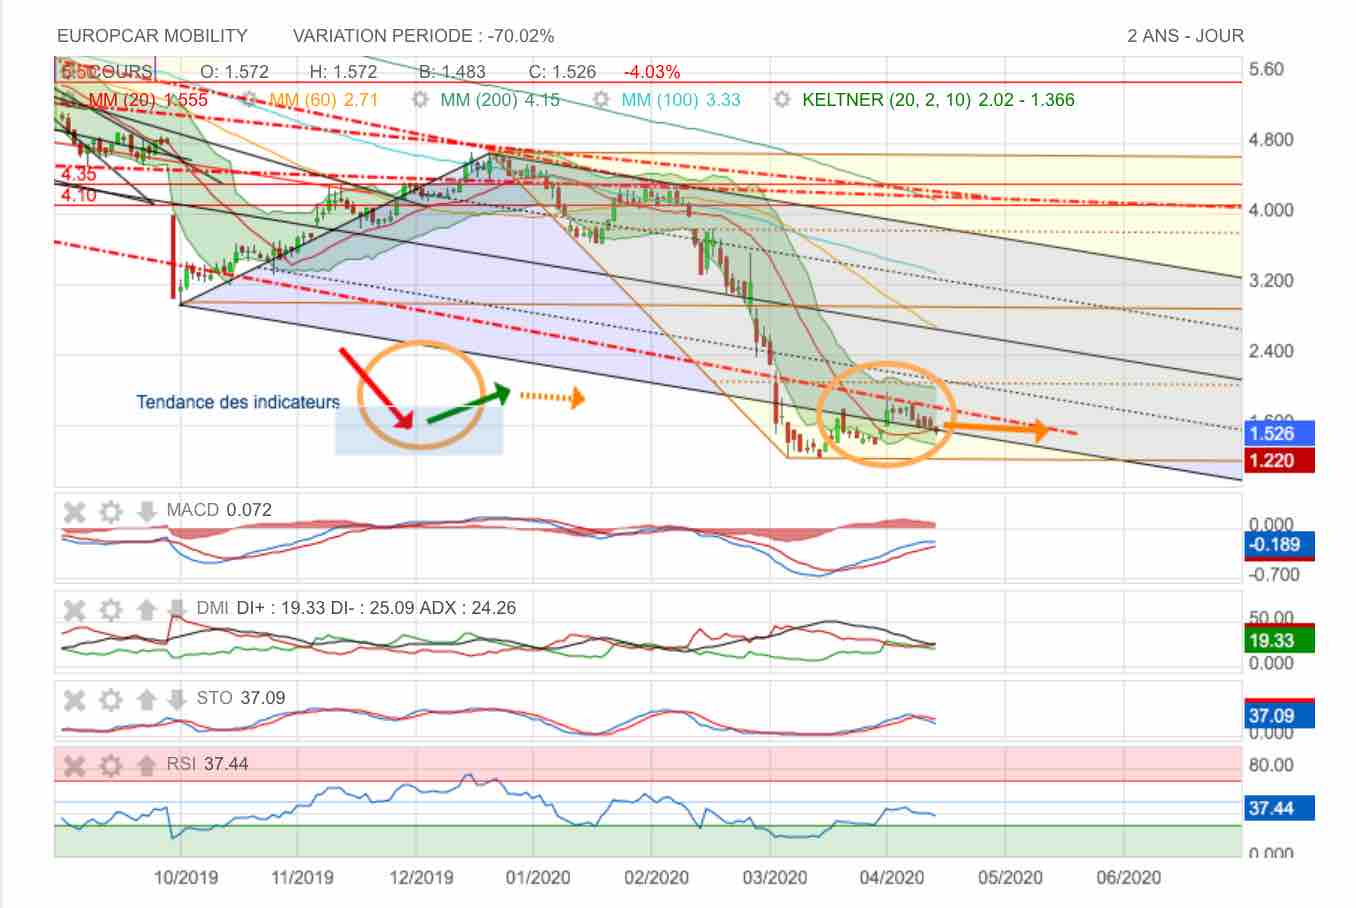Open settings gear for KELTNER channel
This screenshot has width=1356, height=908.
tap(782, 100)
